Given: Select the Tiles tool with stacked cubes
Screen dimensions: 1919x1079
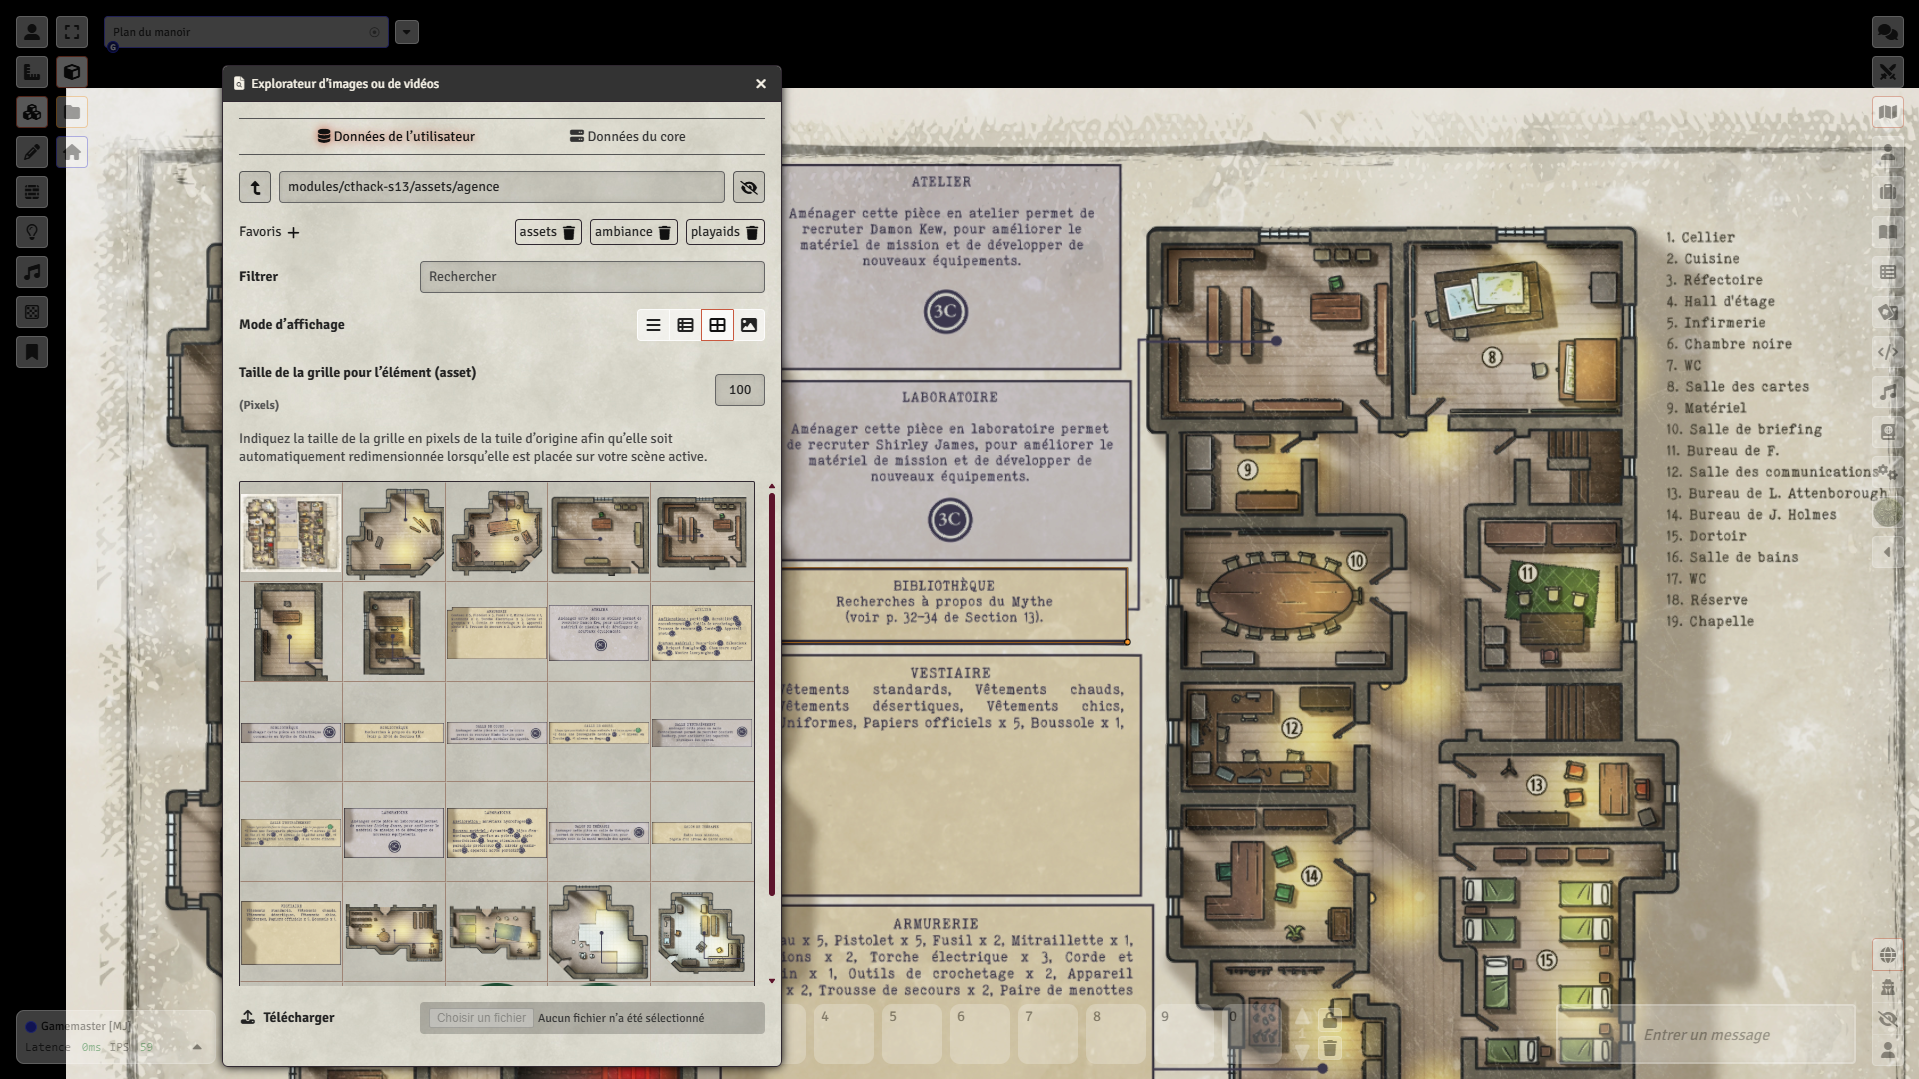Looking at the screenshot, I should pos(32,112).
